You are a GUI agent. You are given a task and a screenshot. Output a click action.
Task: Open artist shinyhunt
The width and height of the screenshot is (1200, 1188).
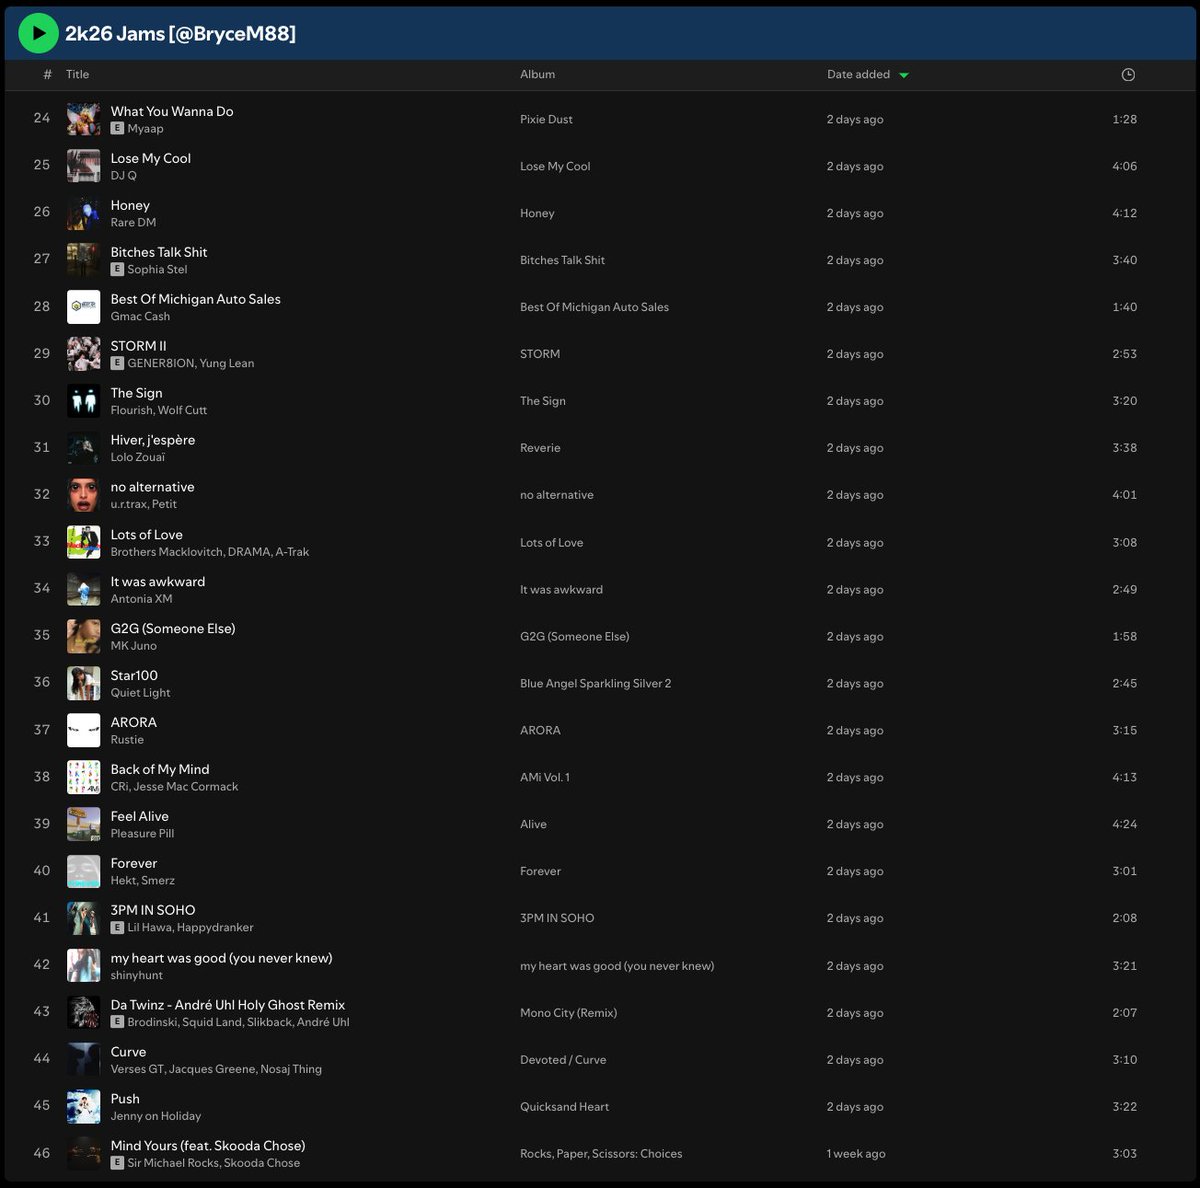pyautogui.click(x=136, y=975)
